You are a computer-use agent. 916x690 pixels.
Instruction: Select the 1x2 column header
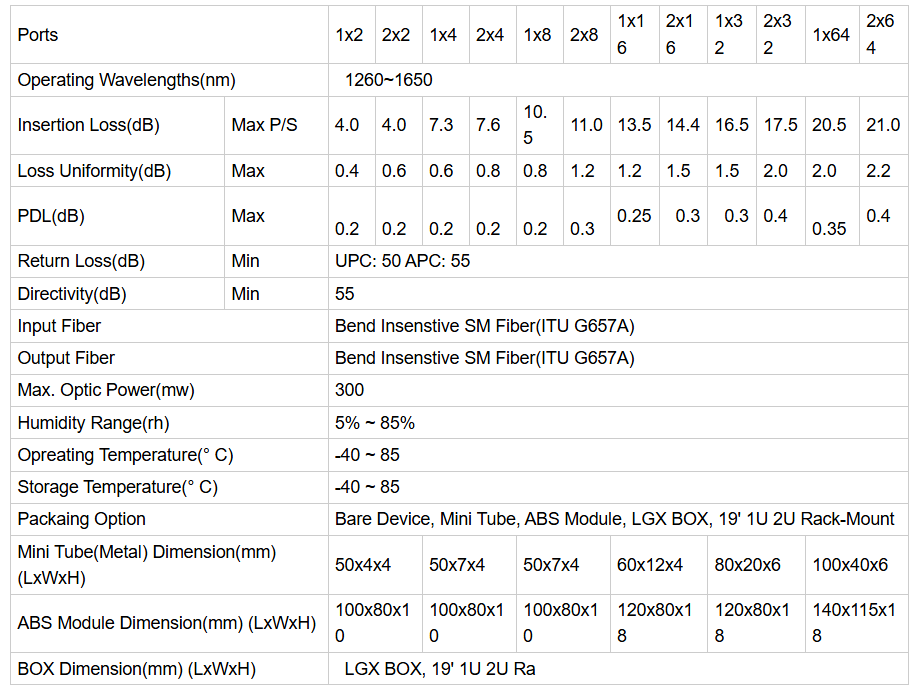349,35
